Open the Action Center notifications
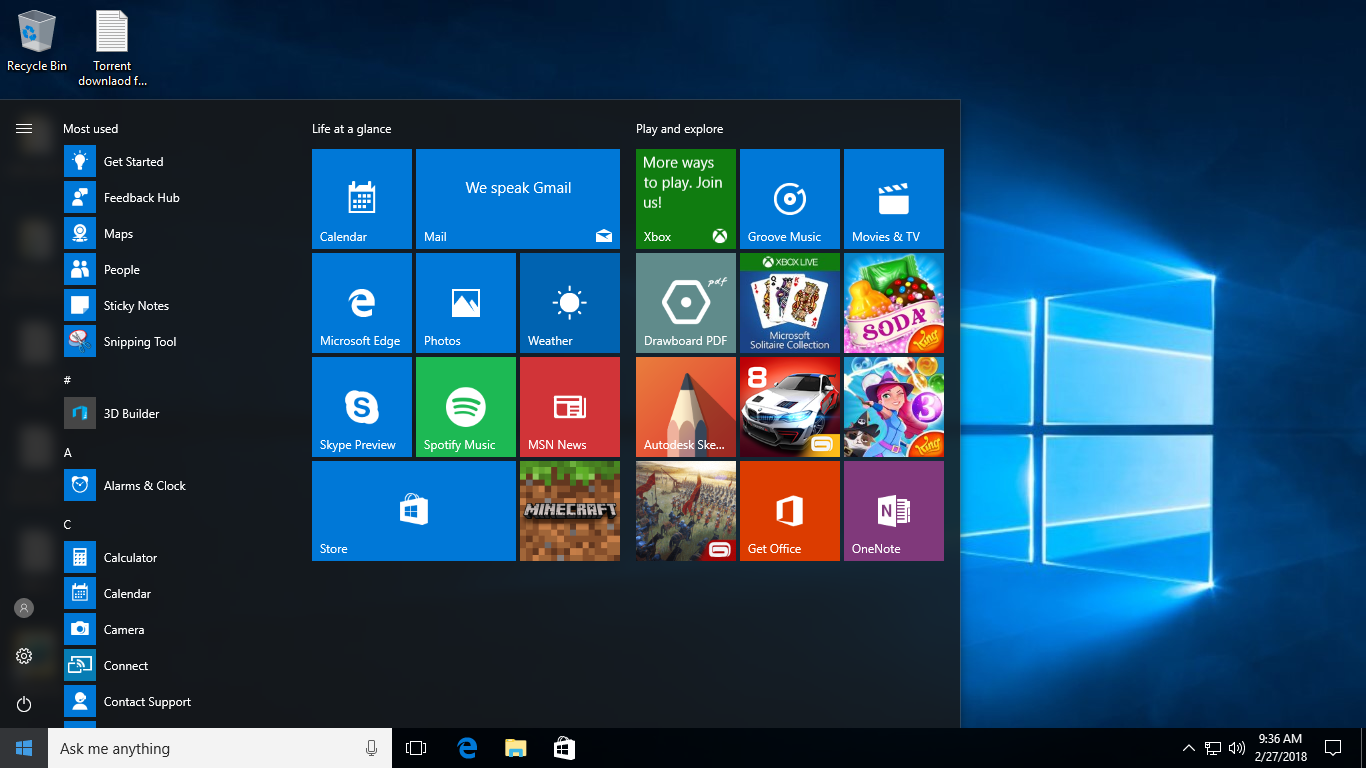Image resolution: width=1366 pixels, height=768 pixels. point(1333,748)
